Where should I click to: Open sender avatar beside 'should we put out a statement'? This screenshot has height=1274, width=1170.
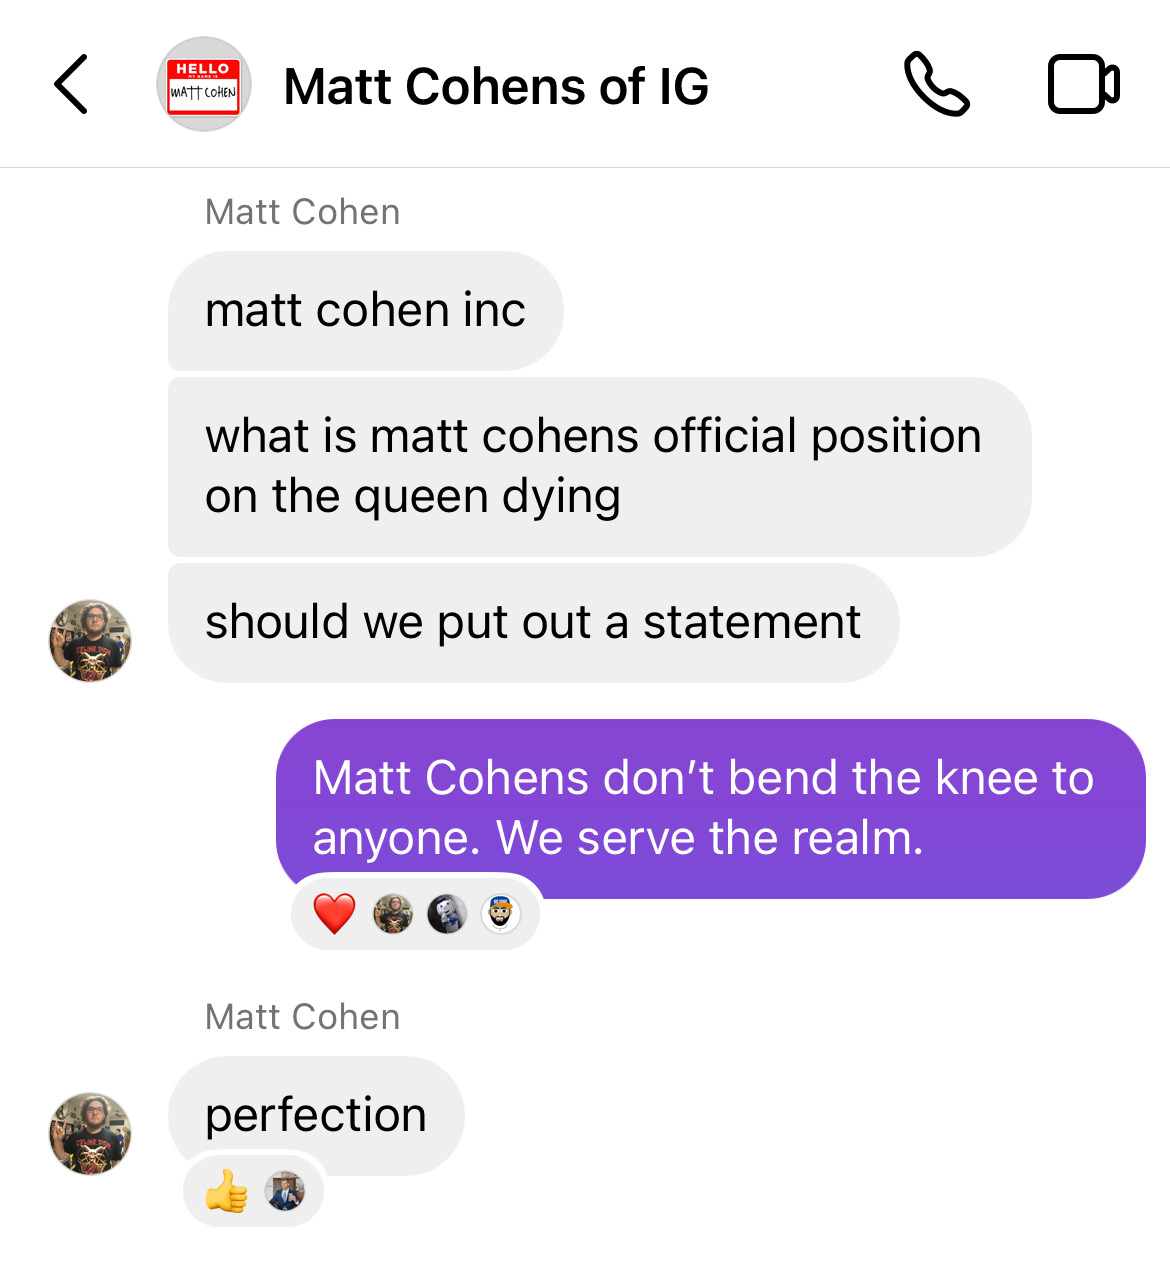90,641
